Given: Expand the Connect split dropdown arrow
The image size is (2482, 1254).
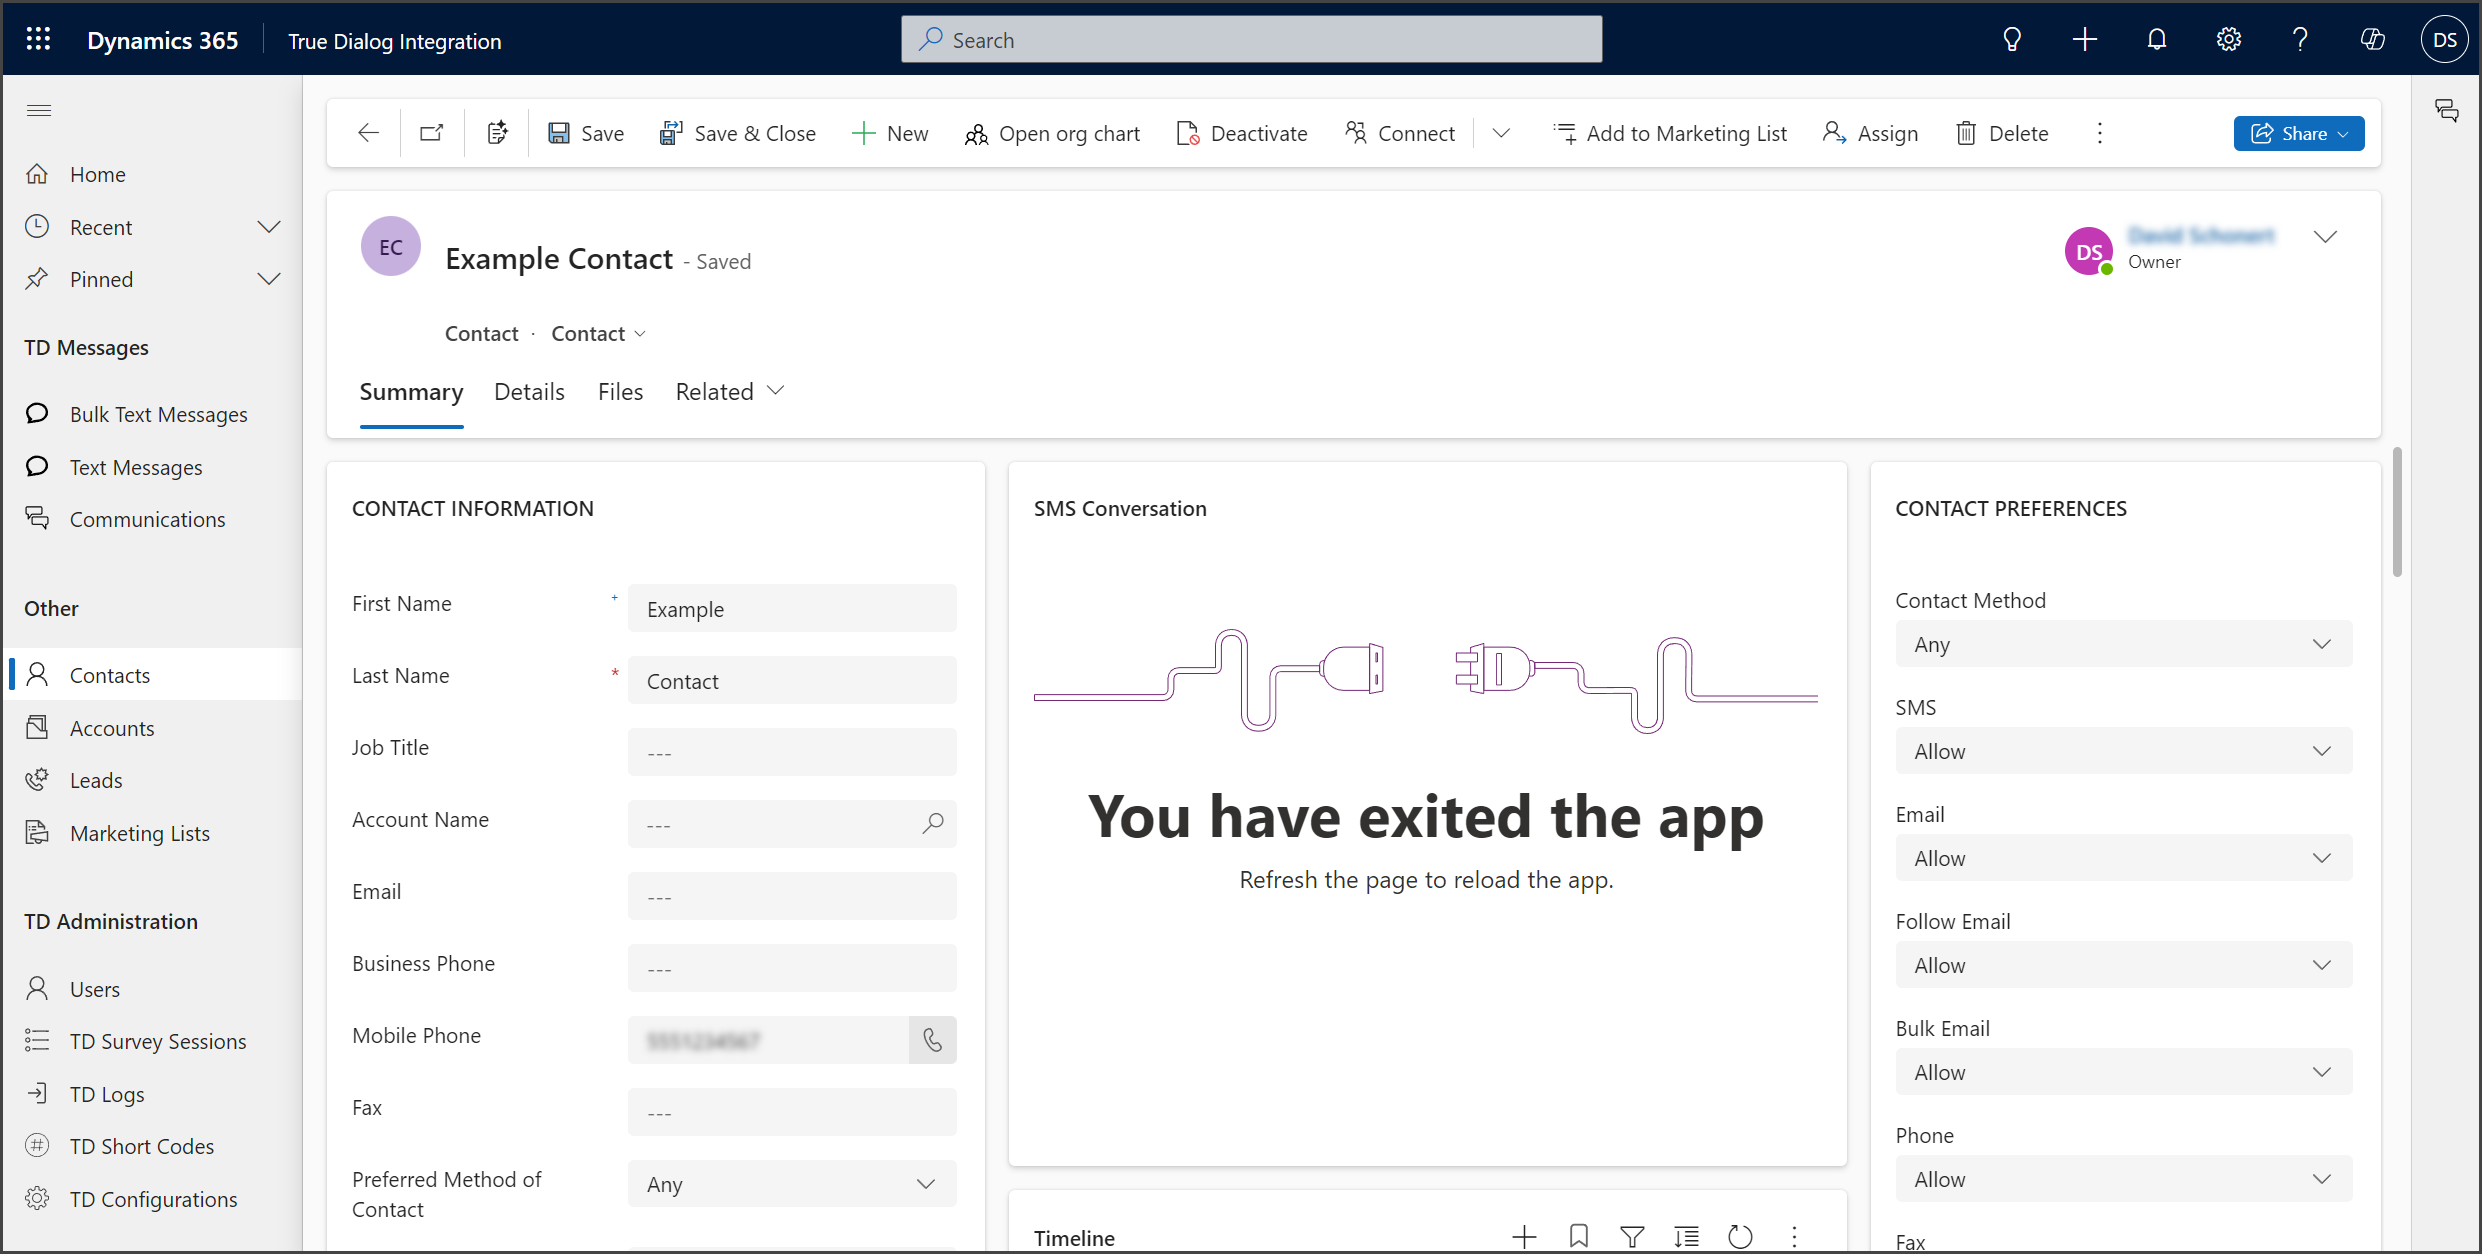Looking at the screenshot, I should click(1501, 133).
